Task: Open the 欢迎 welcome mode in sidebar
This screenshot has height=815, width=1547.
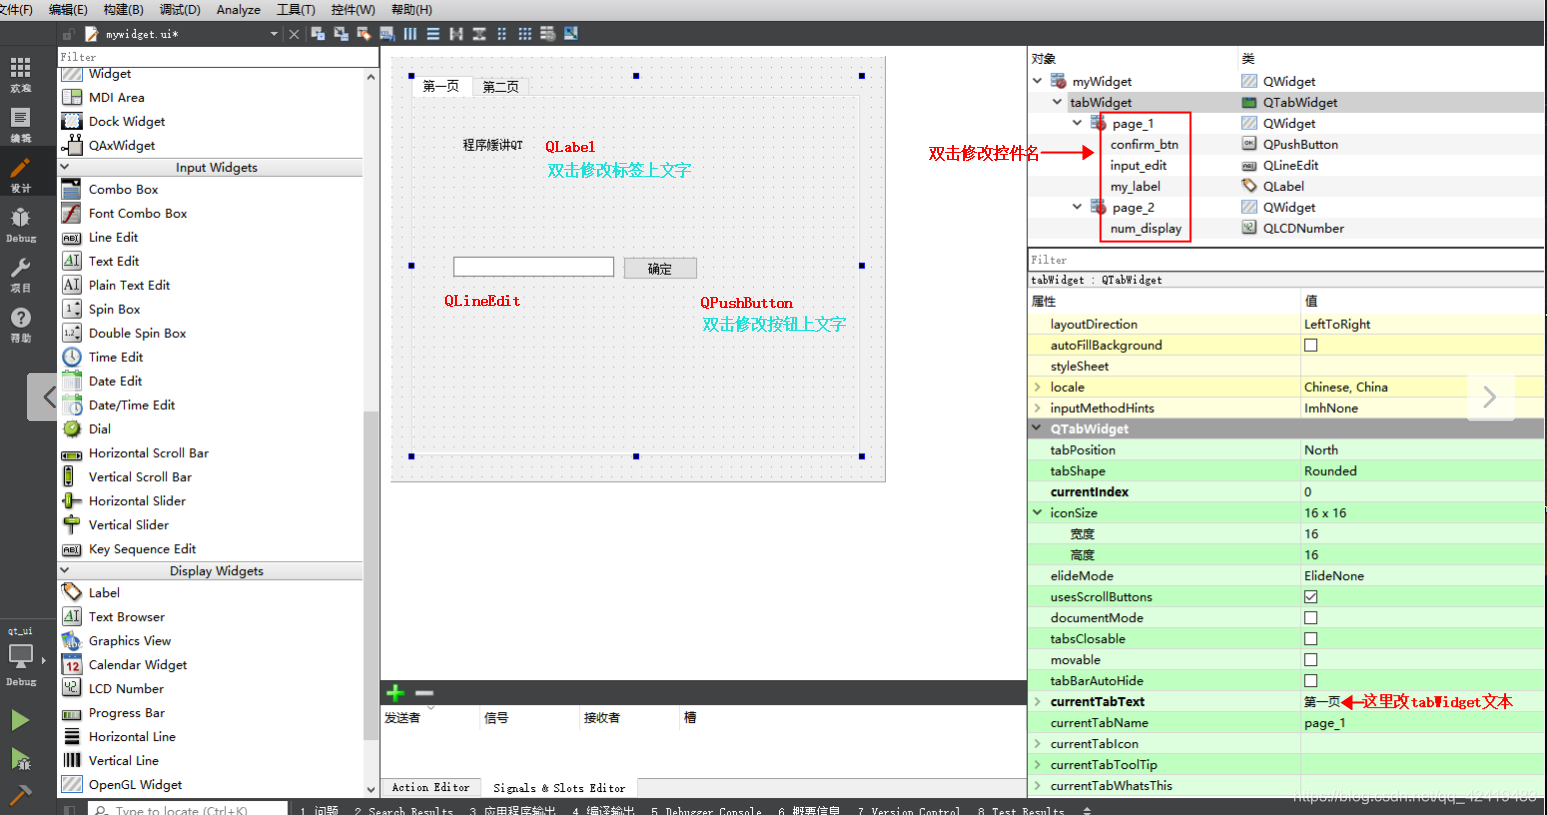Action: 21,74
